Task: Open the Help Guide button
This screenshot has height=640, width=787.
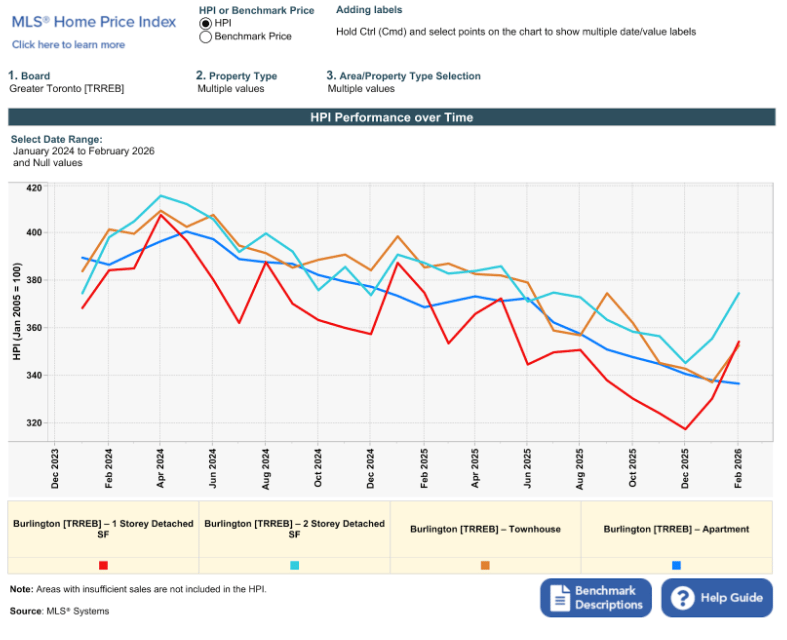Action: [717, 598]
